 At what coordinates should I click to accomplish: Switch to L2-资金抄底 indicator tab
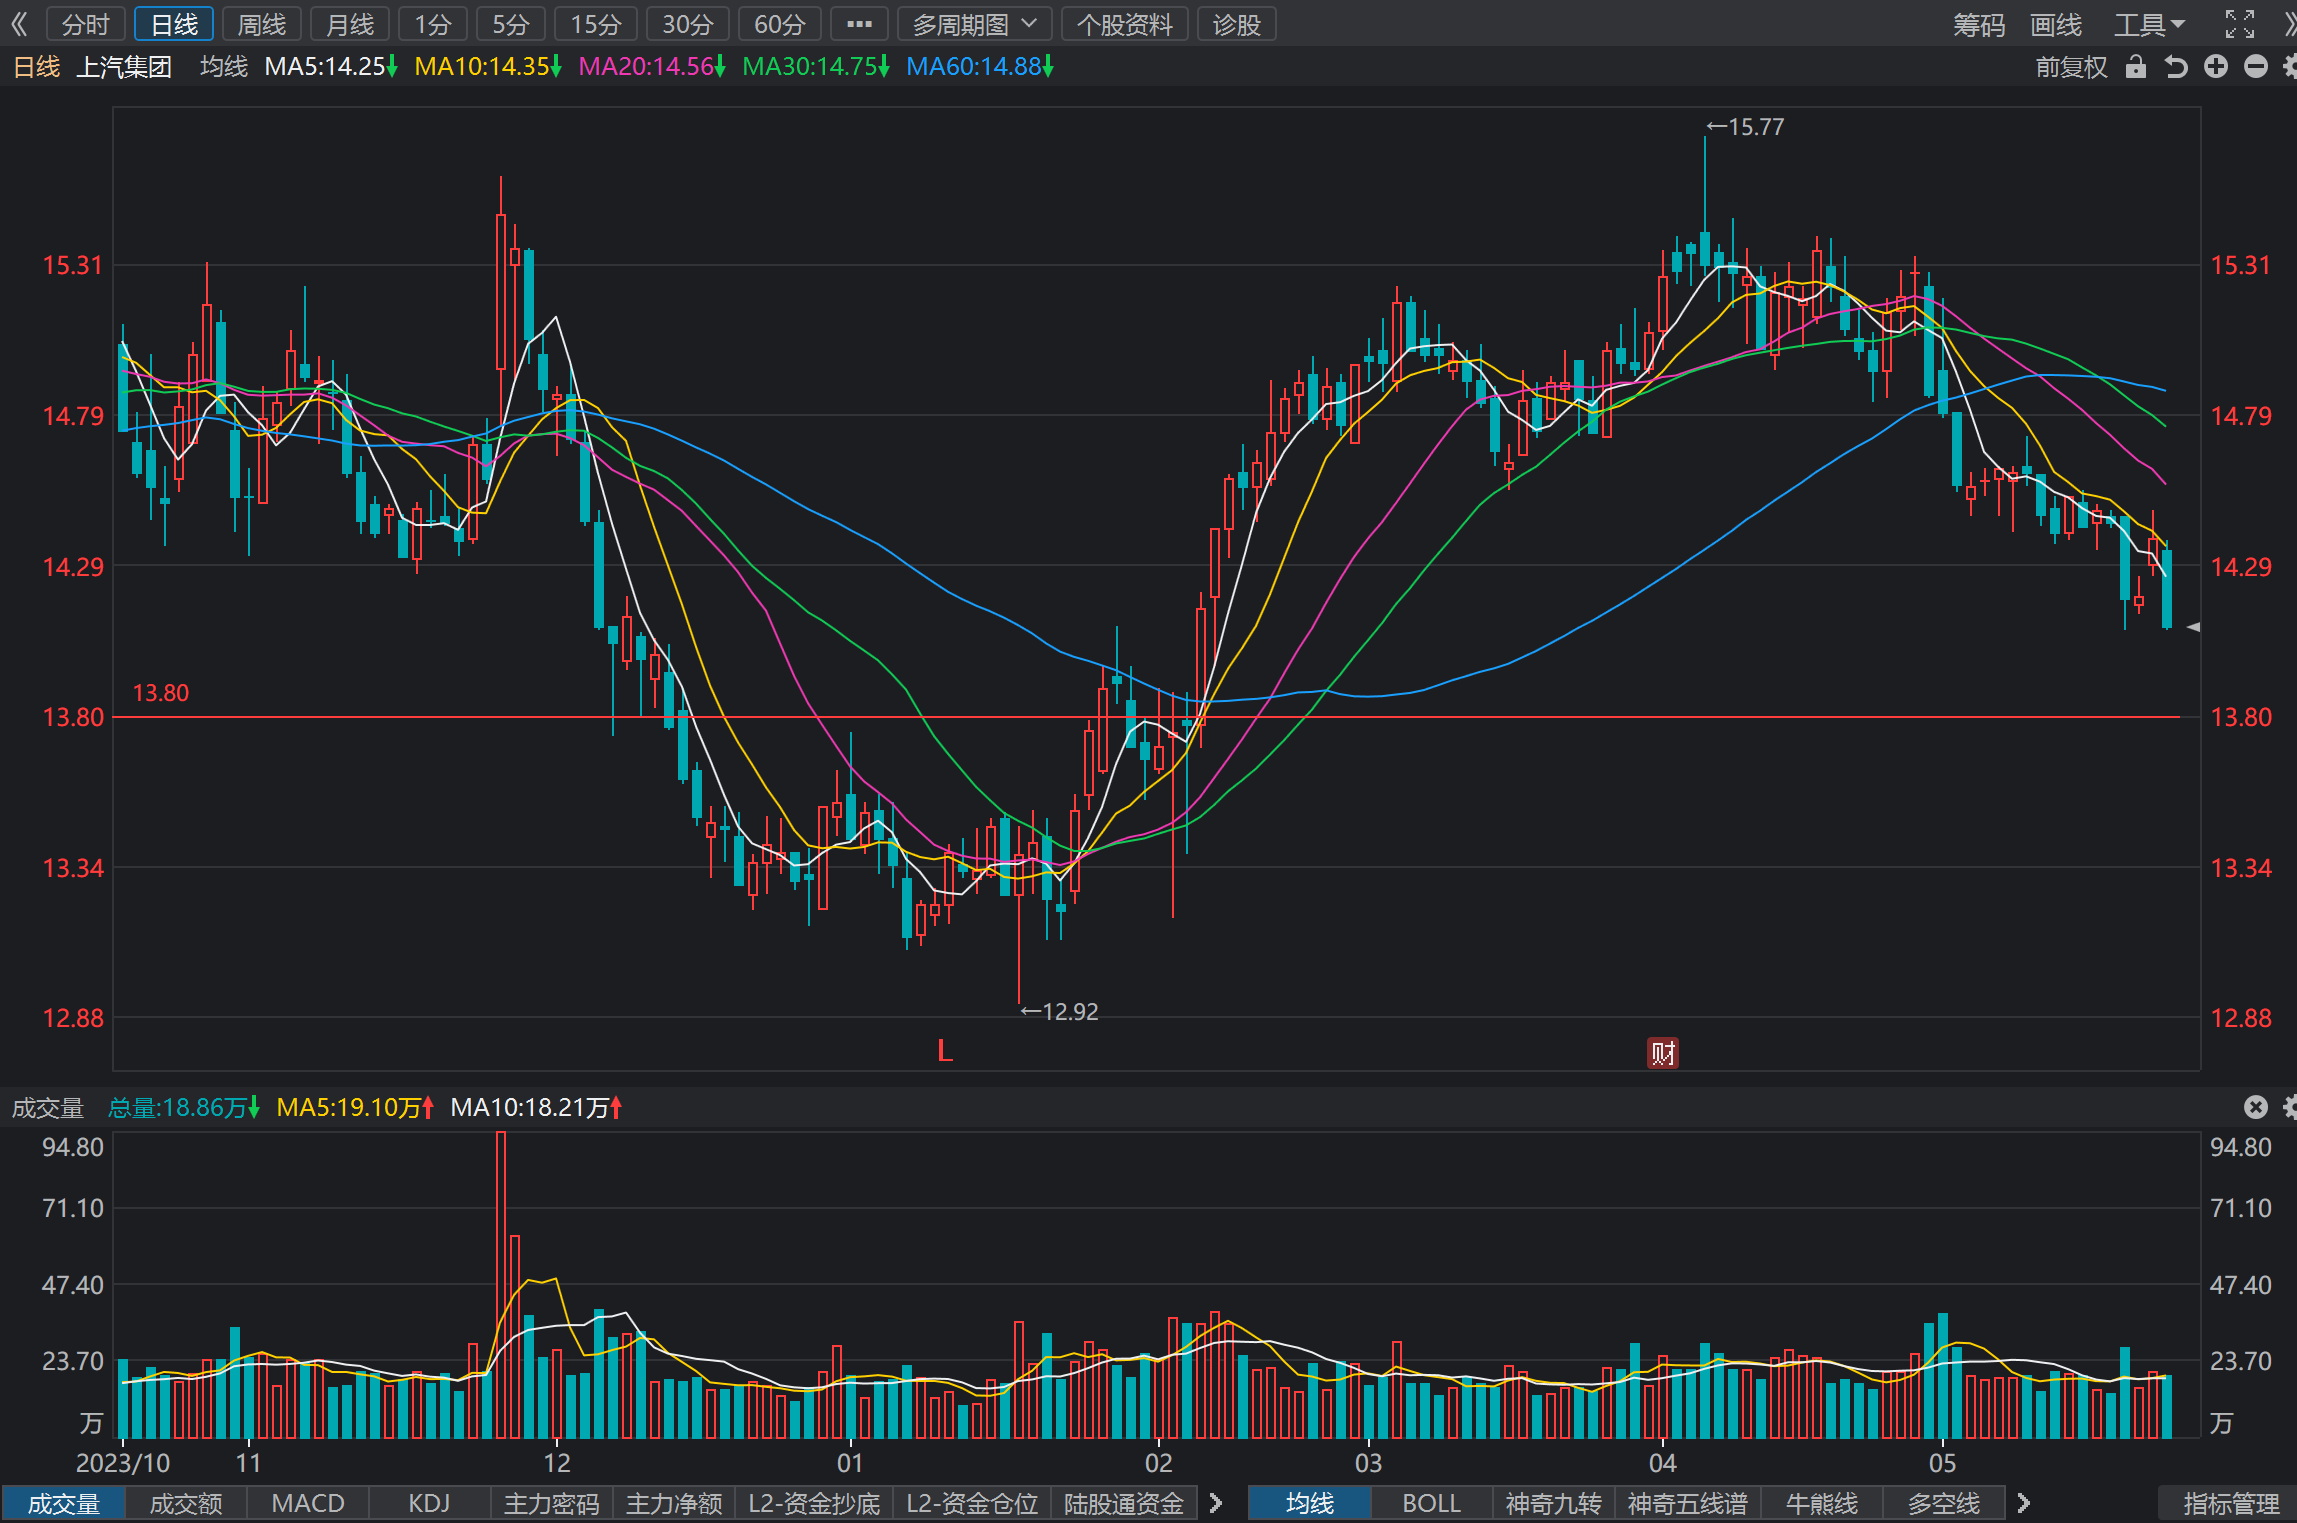click(x=814, y=1504)
